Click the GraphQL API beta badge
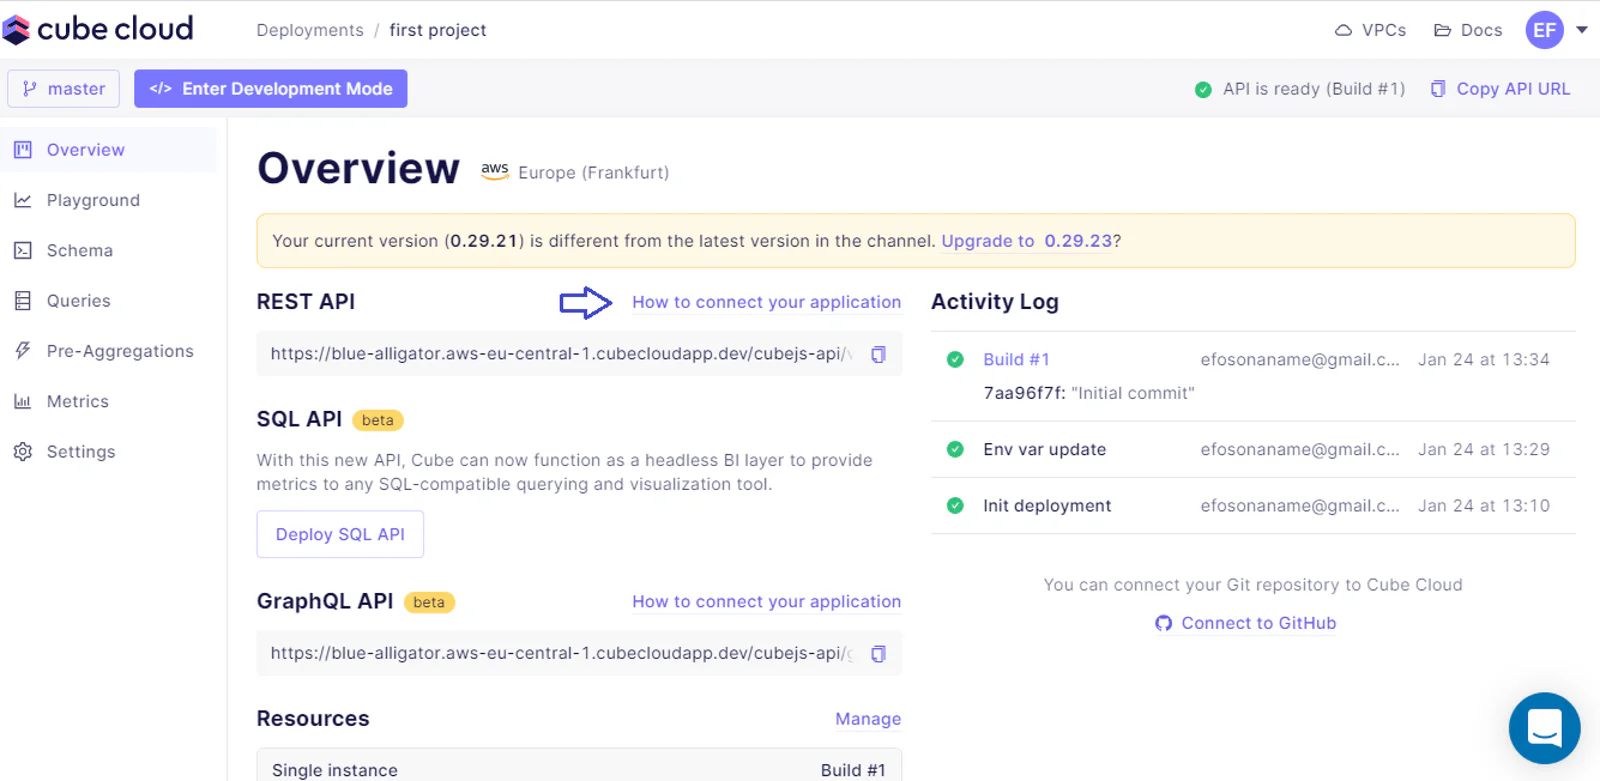This screenshot has height=781, width=1600. point(429,602)
